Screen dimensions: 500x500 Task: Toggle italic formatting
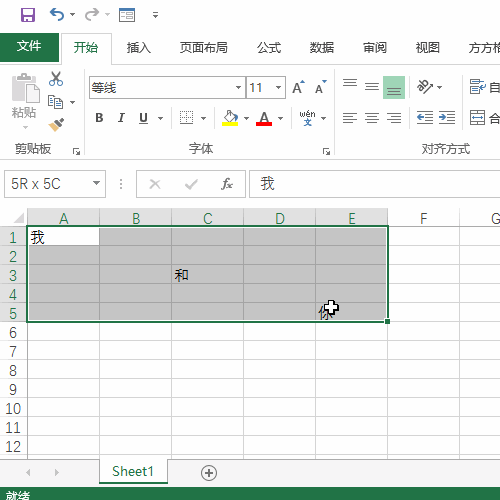(x=121, y=118)
